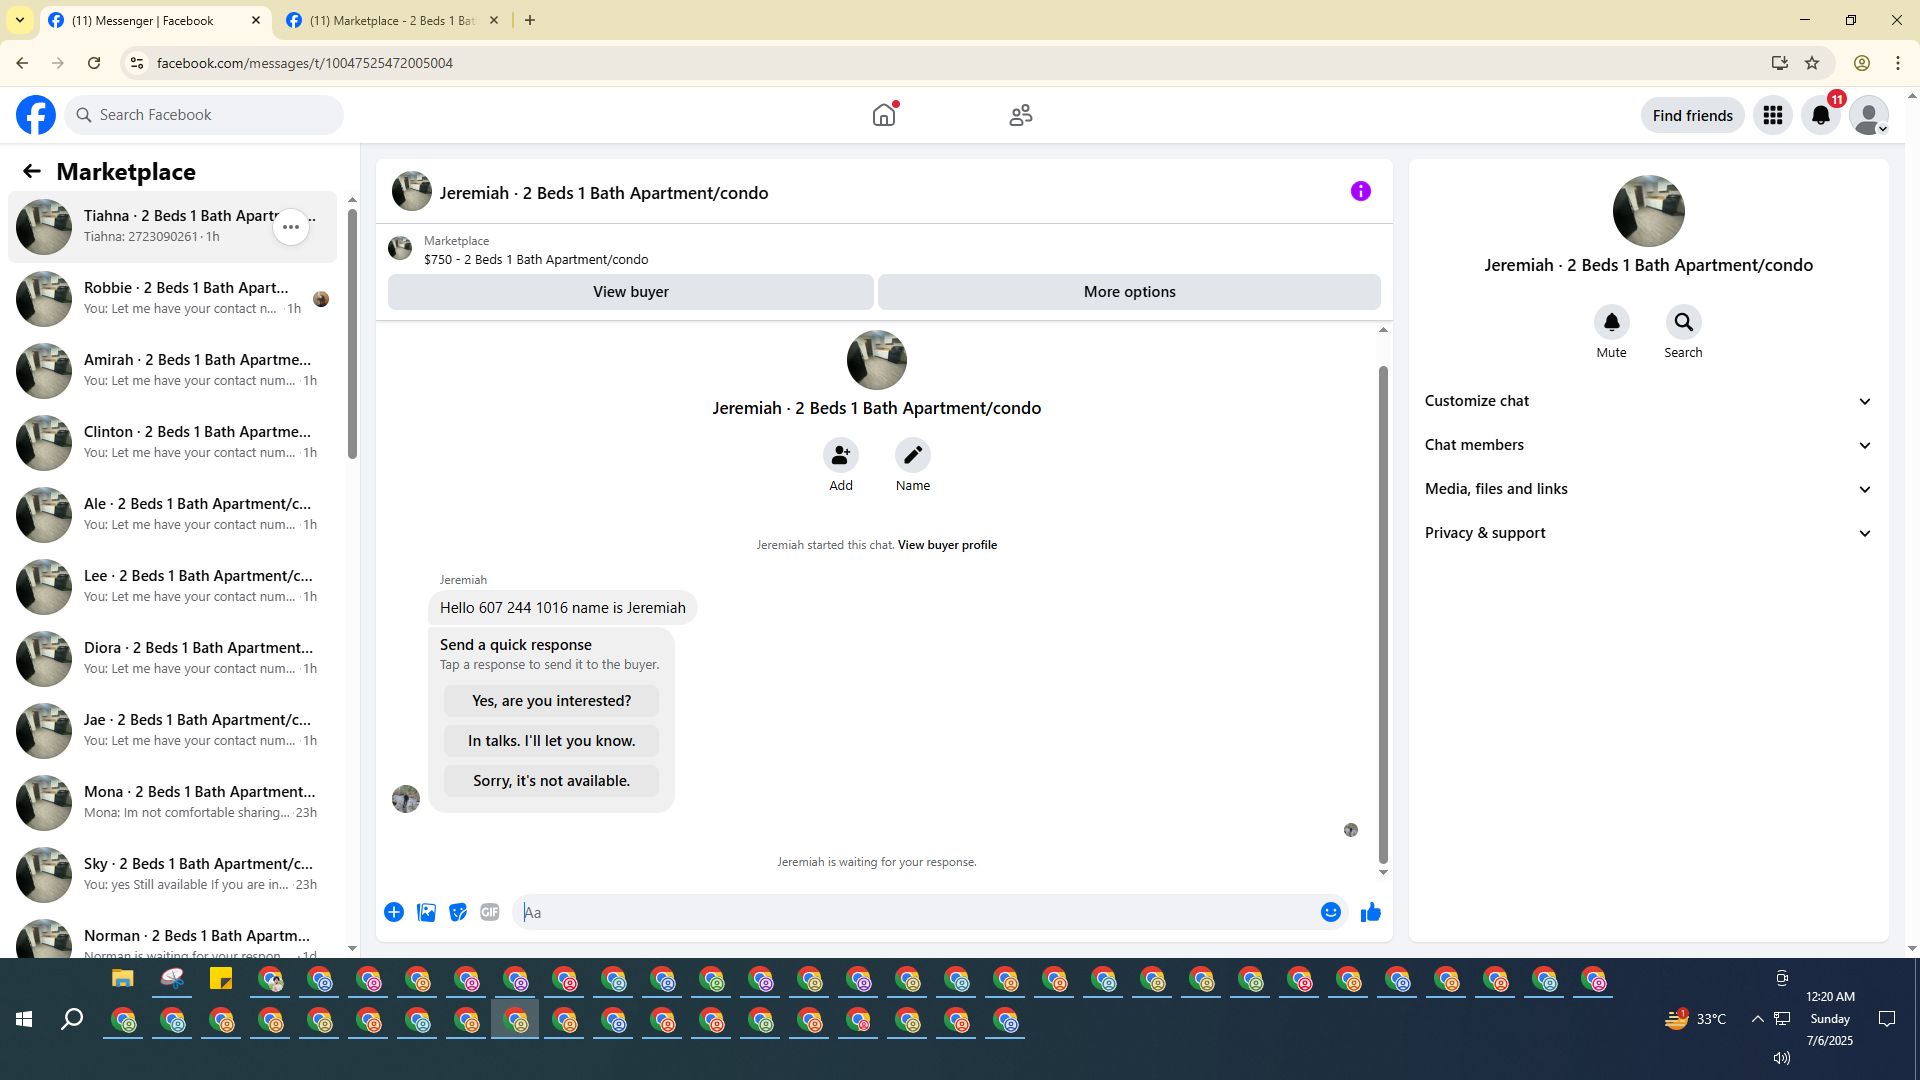Click the purple conversation information icon

click(1360, 191)
